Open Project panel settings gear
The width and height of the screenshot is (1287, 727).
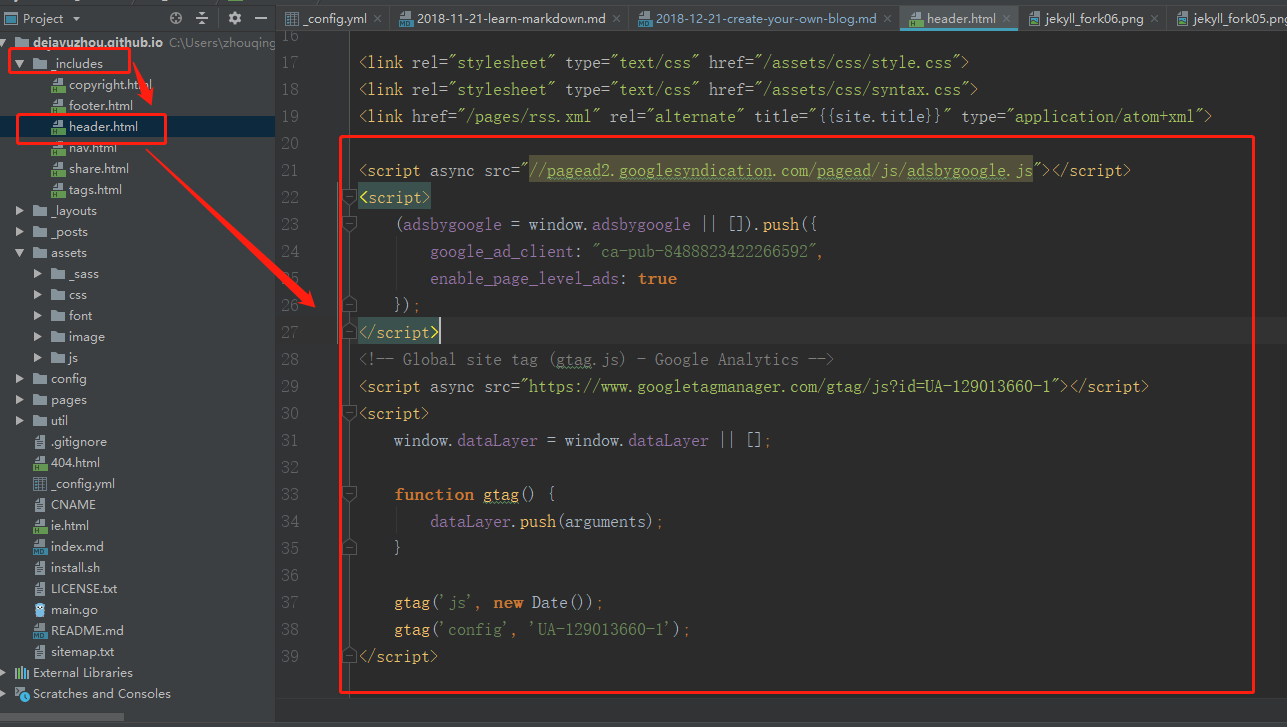click(x=235, y=18)
